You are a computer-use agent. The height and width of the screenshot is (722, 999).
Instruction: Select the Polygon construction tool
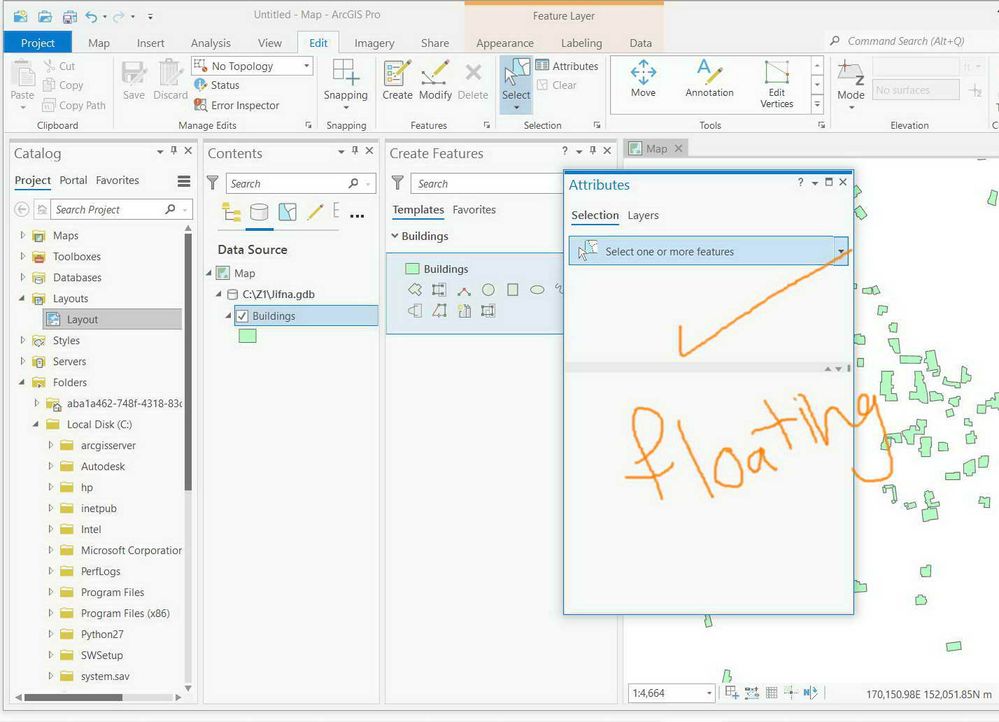pos(415,290)
